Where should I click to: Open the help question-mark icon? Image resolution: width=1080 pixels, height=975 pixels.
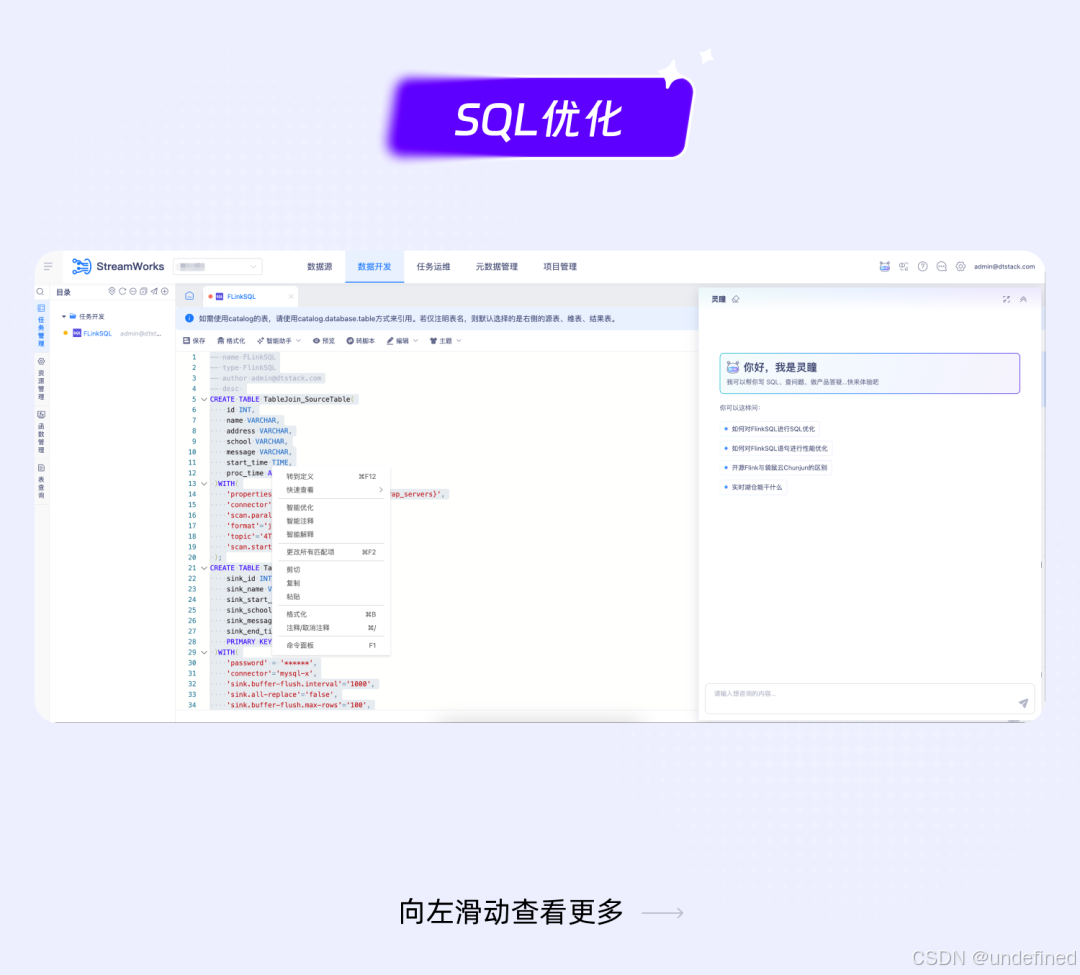pos(923,266)
